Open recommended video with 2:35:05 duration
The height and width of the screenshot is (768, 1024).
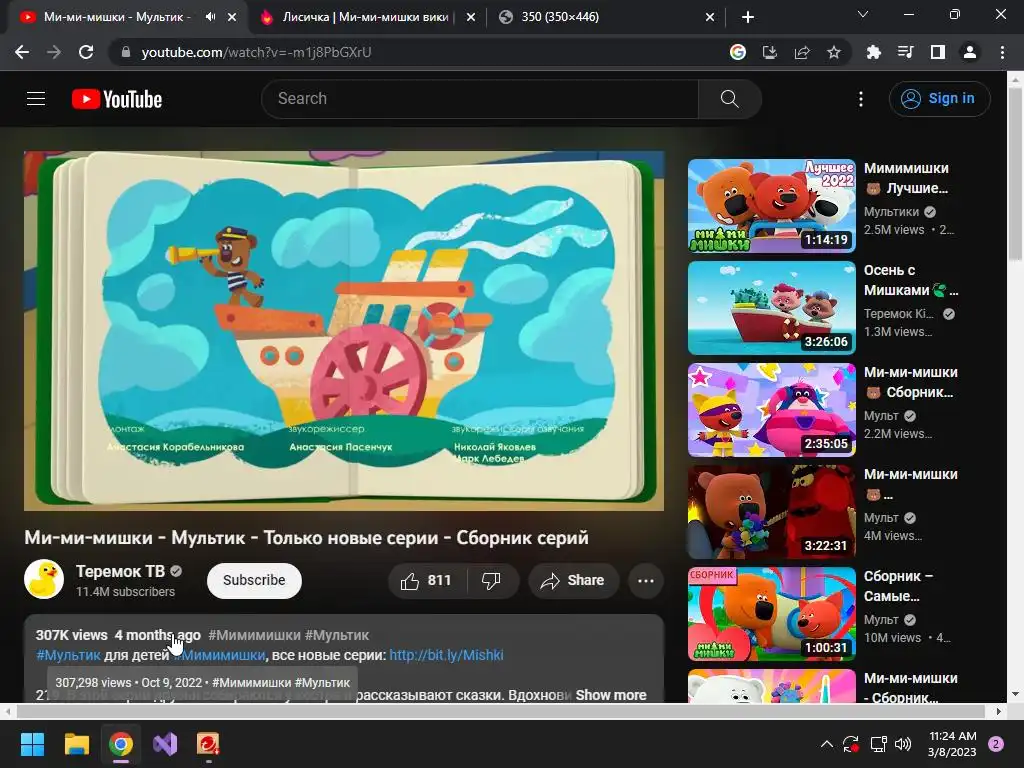pos(771,409)
